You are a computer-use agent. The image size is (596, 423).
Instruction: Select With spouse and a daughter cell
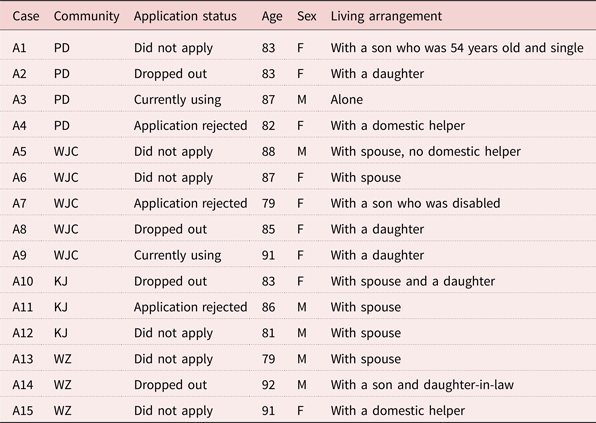[412, 281]
